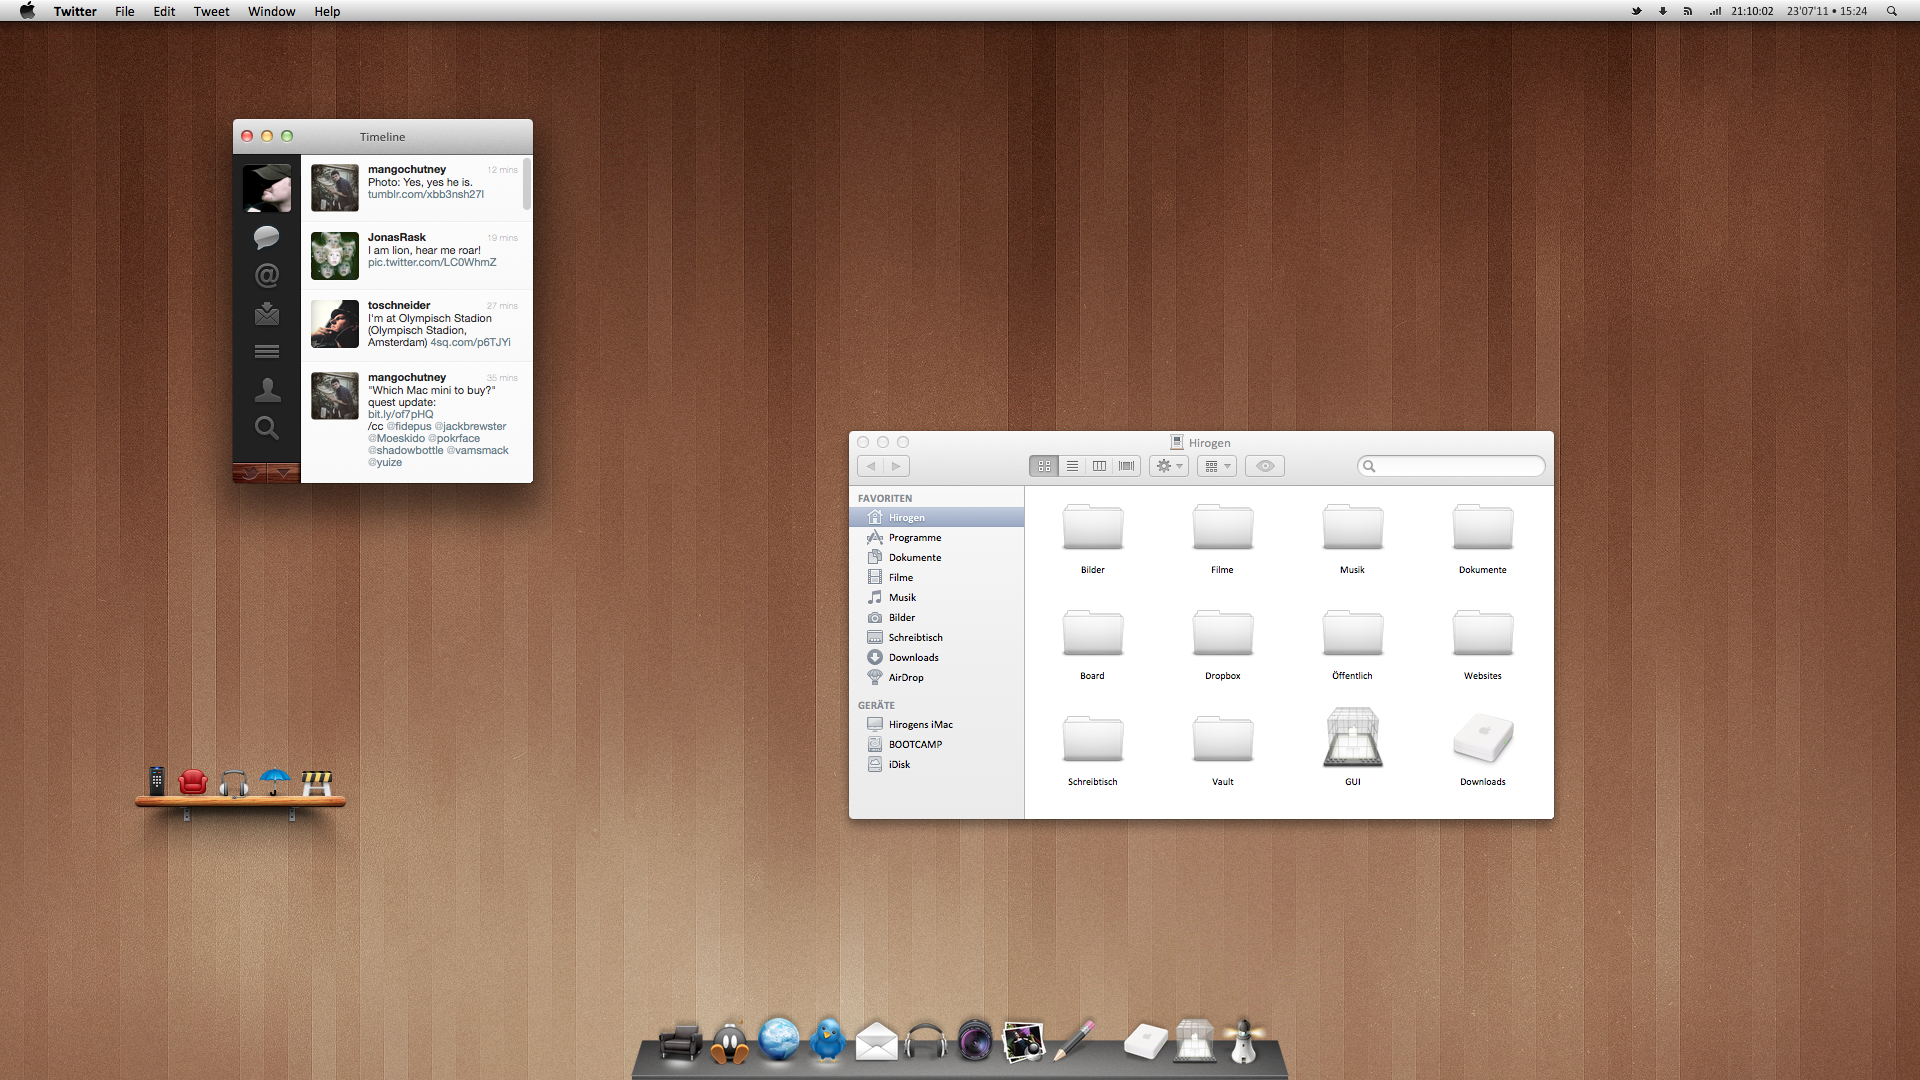Viewport: 1920px width, 1080px height.
Task: Switch Finder to column view
Action: point(1099,466)
